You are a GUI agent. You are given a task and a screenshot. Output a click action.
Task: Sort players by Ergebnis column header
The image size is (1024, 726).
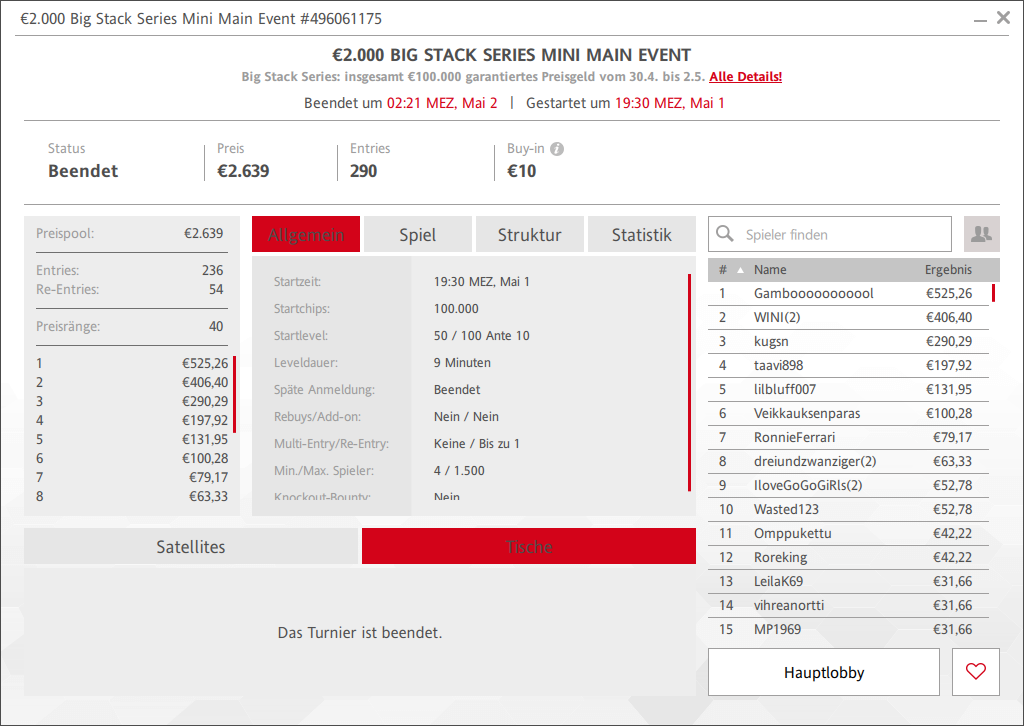pos(948,270)
